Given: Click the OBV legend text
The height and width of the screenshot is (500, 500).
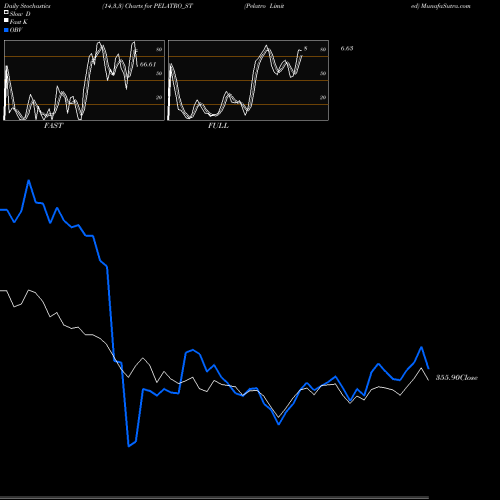Looking at the screenshot, I should click(x=16, y=30).
